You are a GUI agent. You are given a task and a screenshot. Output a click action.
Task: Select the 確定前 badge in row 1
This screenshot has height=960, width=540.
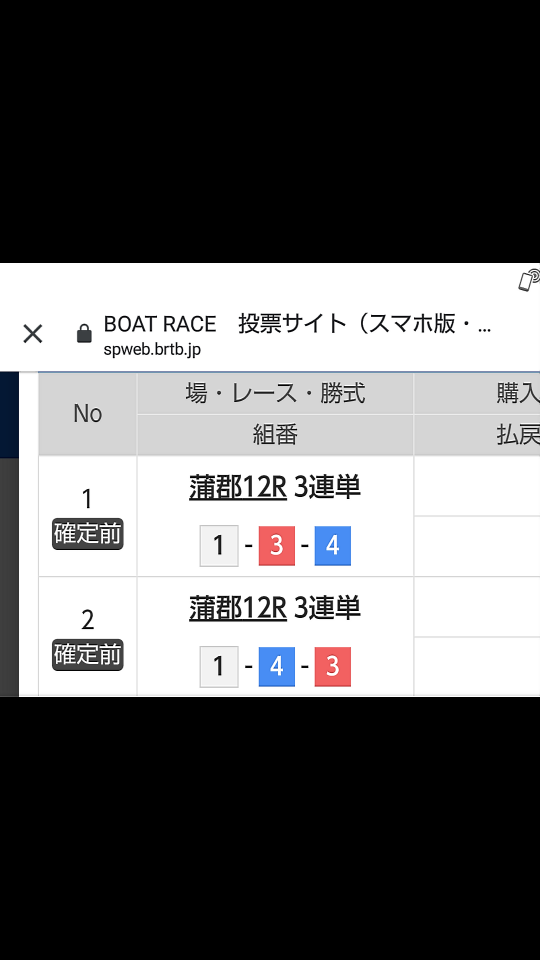click(x=88, y=534)
